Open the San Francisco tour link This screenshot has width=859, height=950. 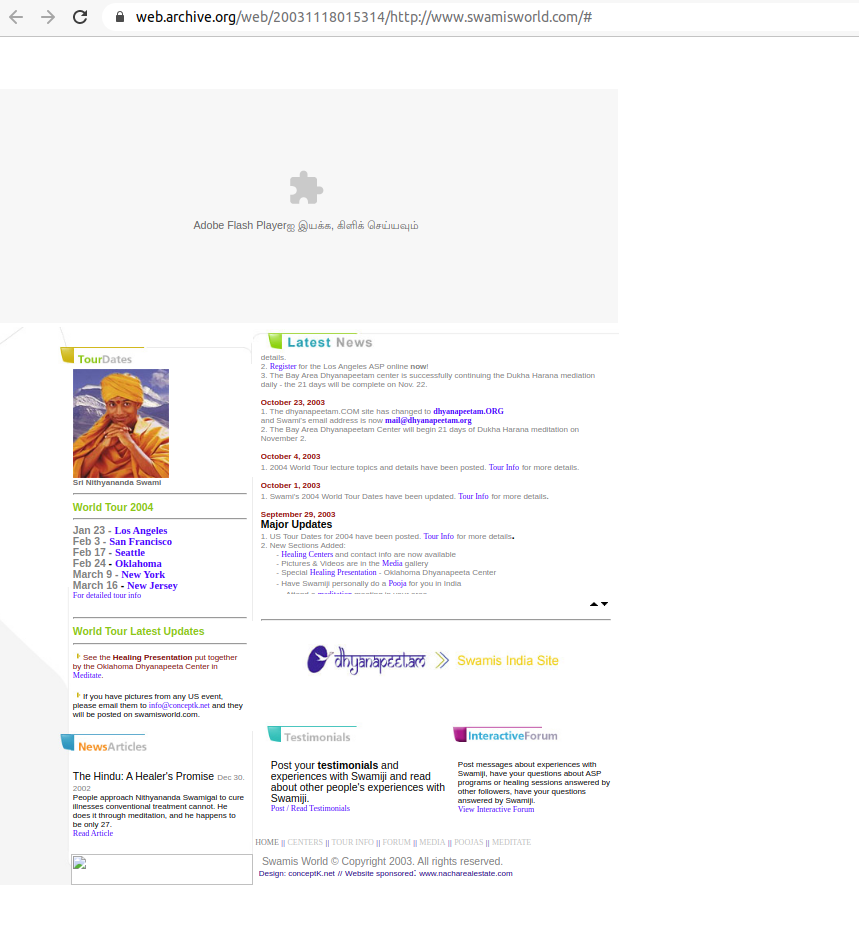[x=140, y=542]
